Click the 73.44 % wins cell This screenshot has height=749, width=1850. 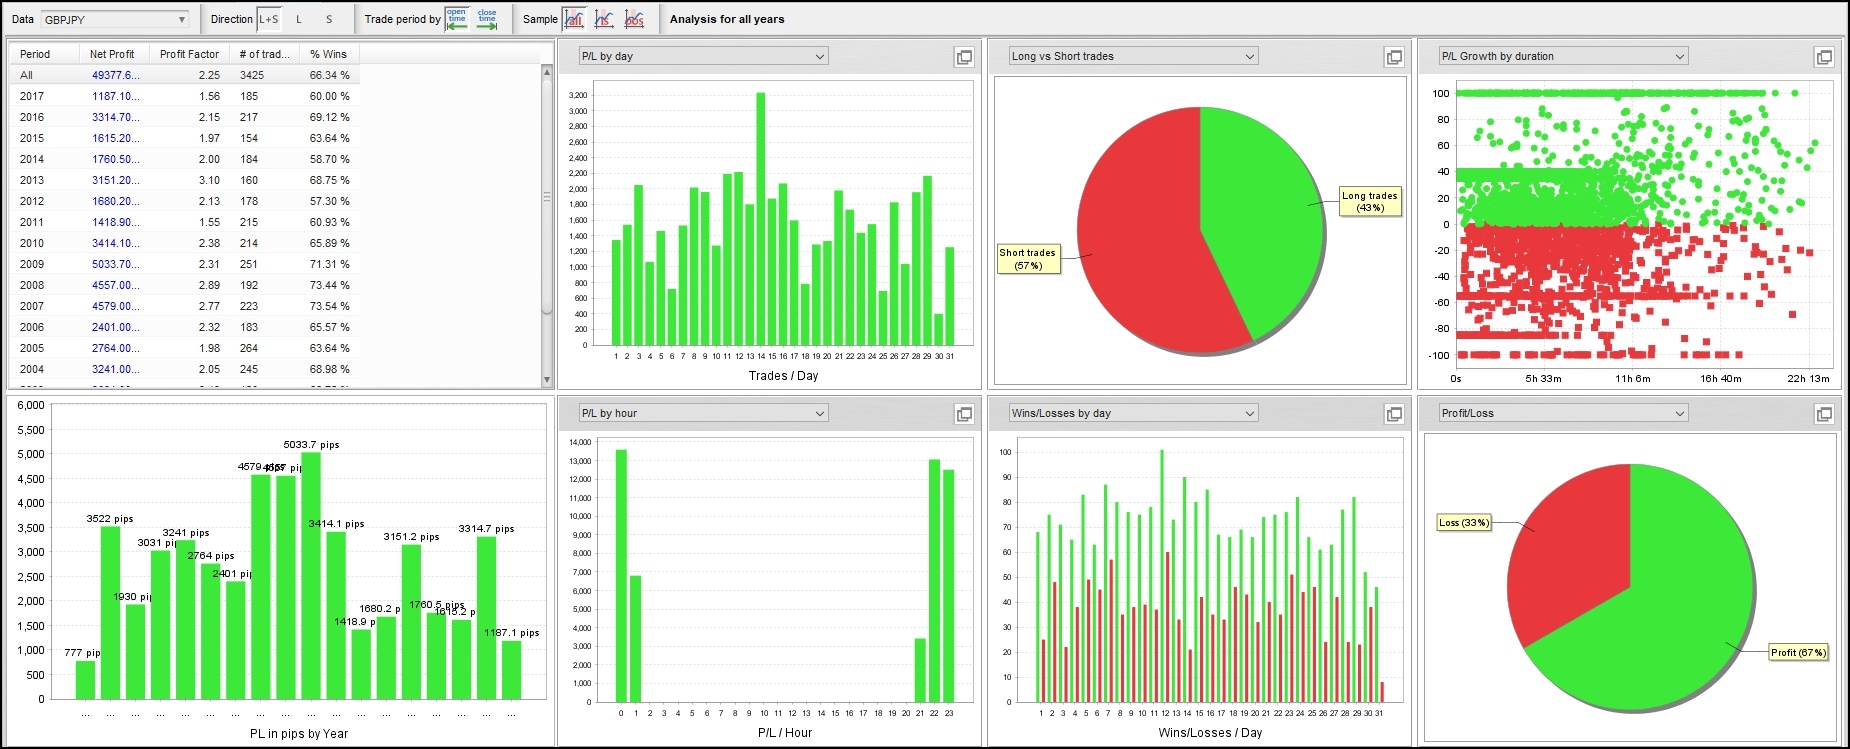pos(330,285)
